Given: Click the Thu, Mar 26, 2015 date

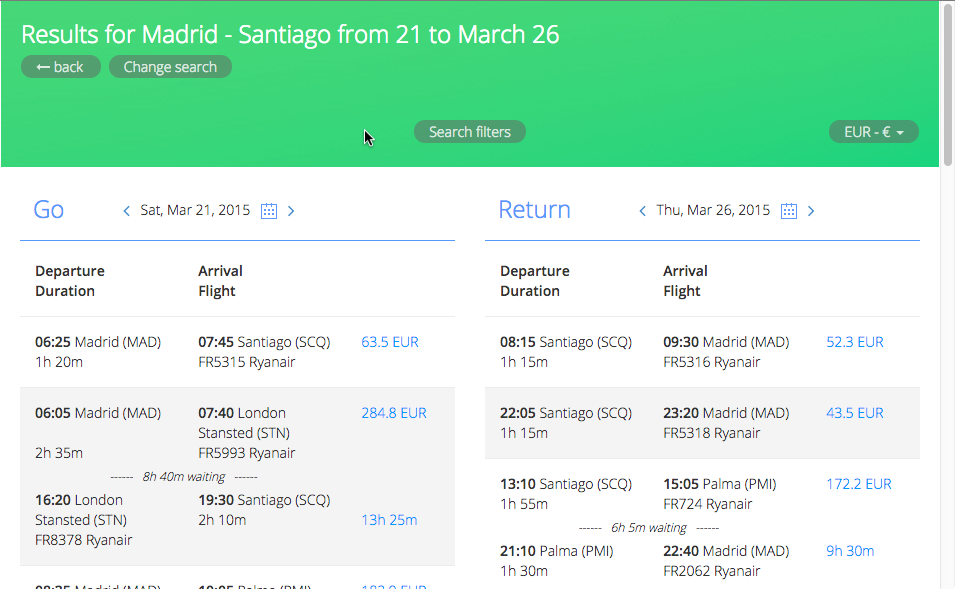Looking at the screenshot, I should click(713, 210).
